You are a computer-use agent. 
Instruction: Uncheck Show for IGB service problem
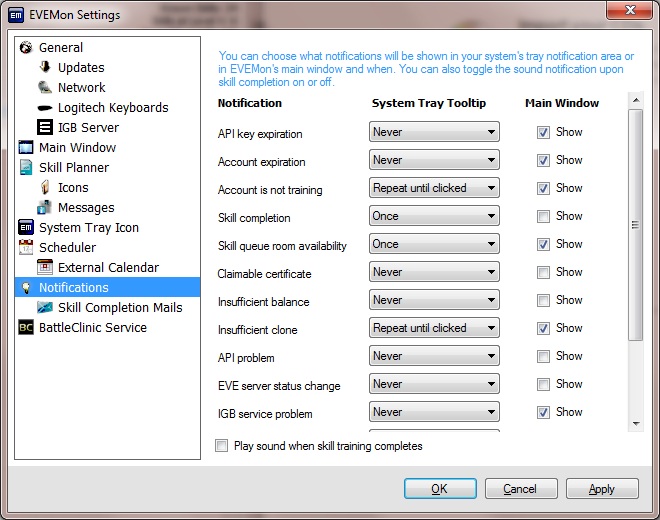543,412
